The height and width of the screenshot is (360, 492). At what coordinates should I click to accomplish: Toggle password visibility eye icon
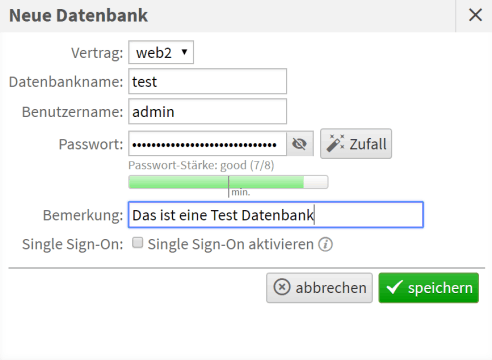point(299,144)
